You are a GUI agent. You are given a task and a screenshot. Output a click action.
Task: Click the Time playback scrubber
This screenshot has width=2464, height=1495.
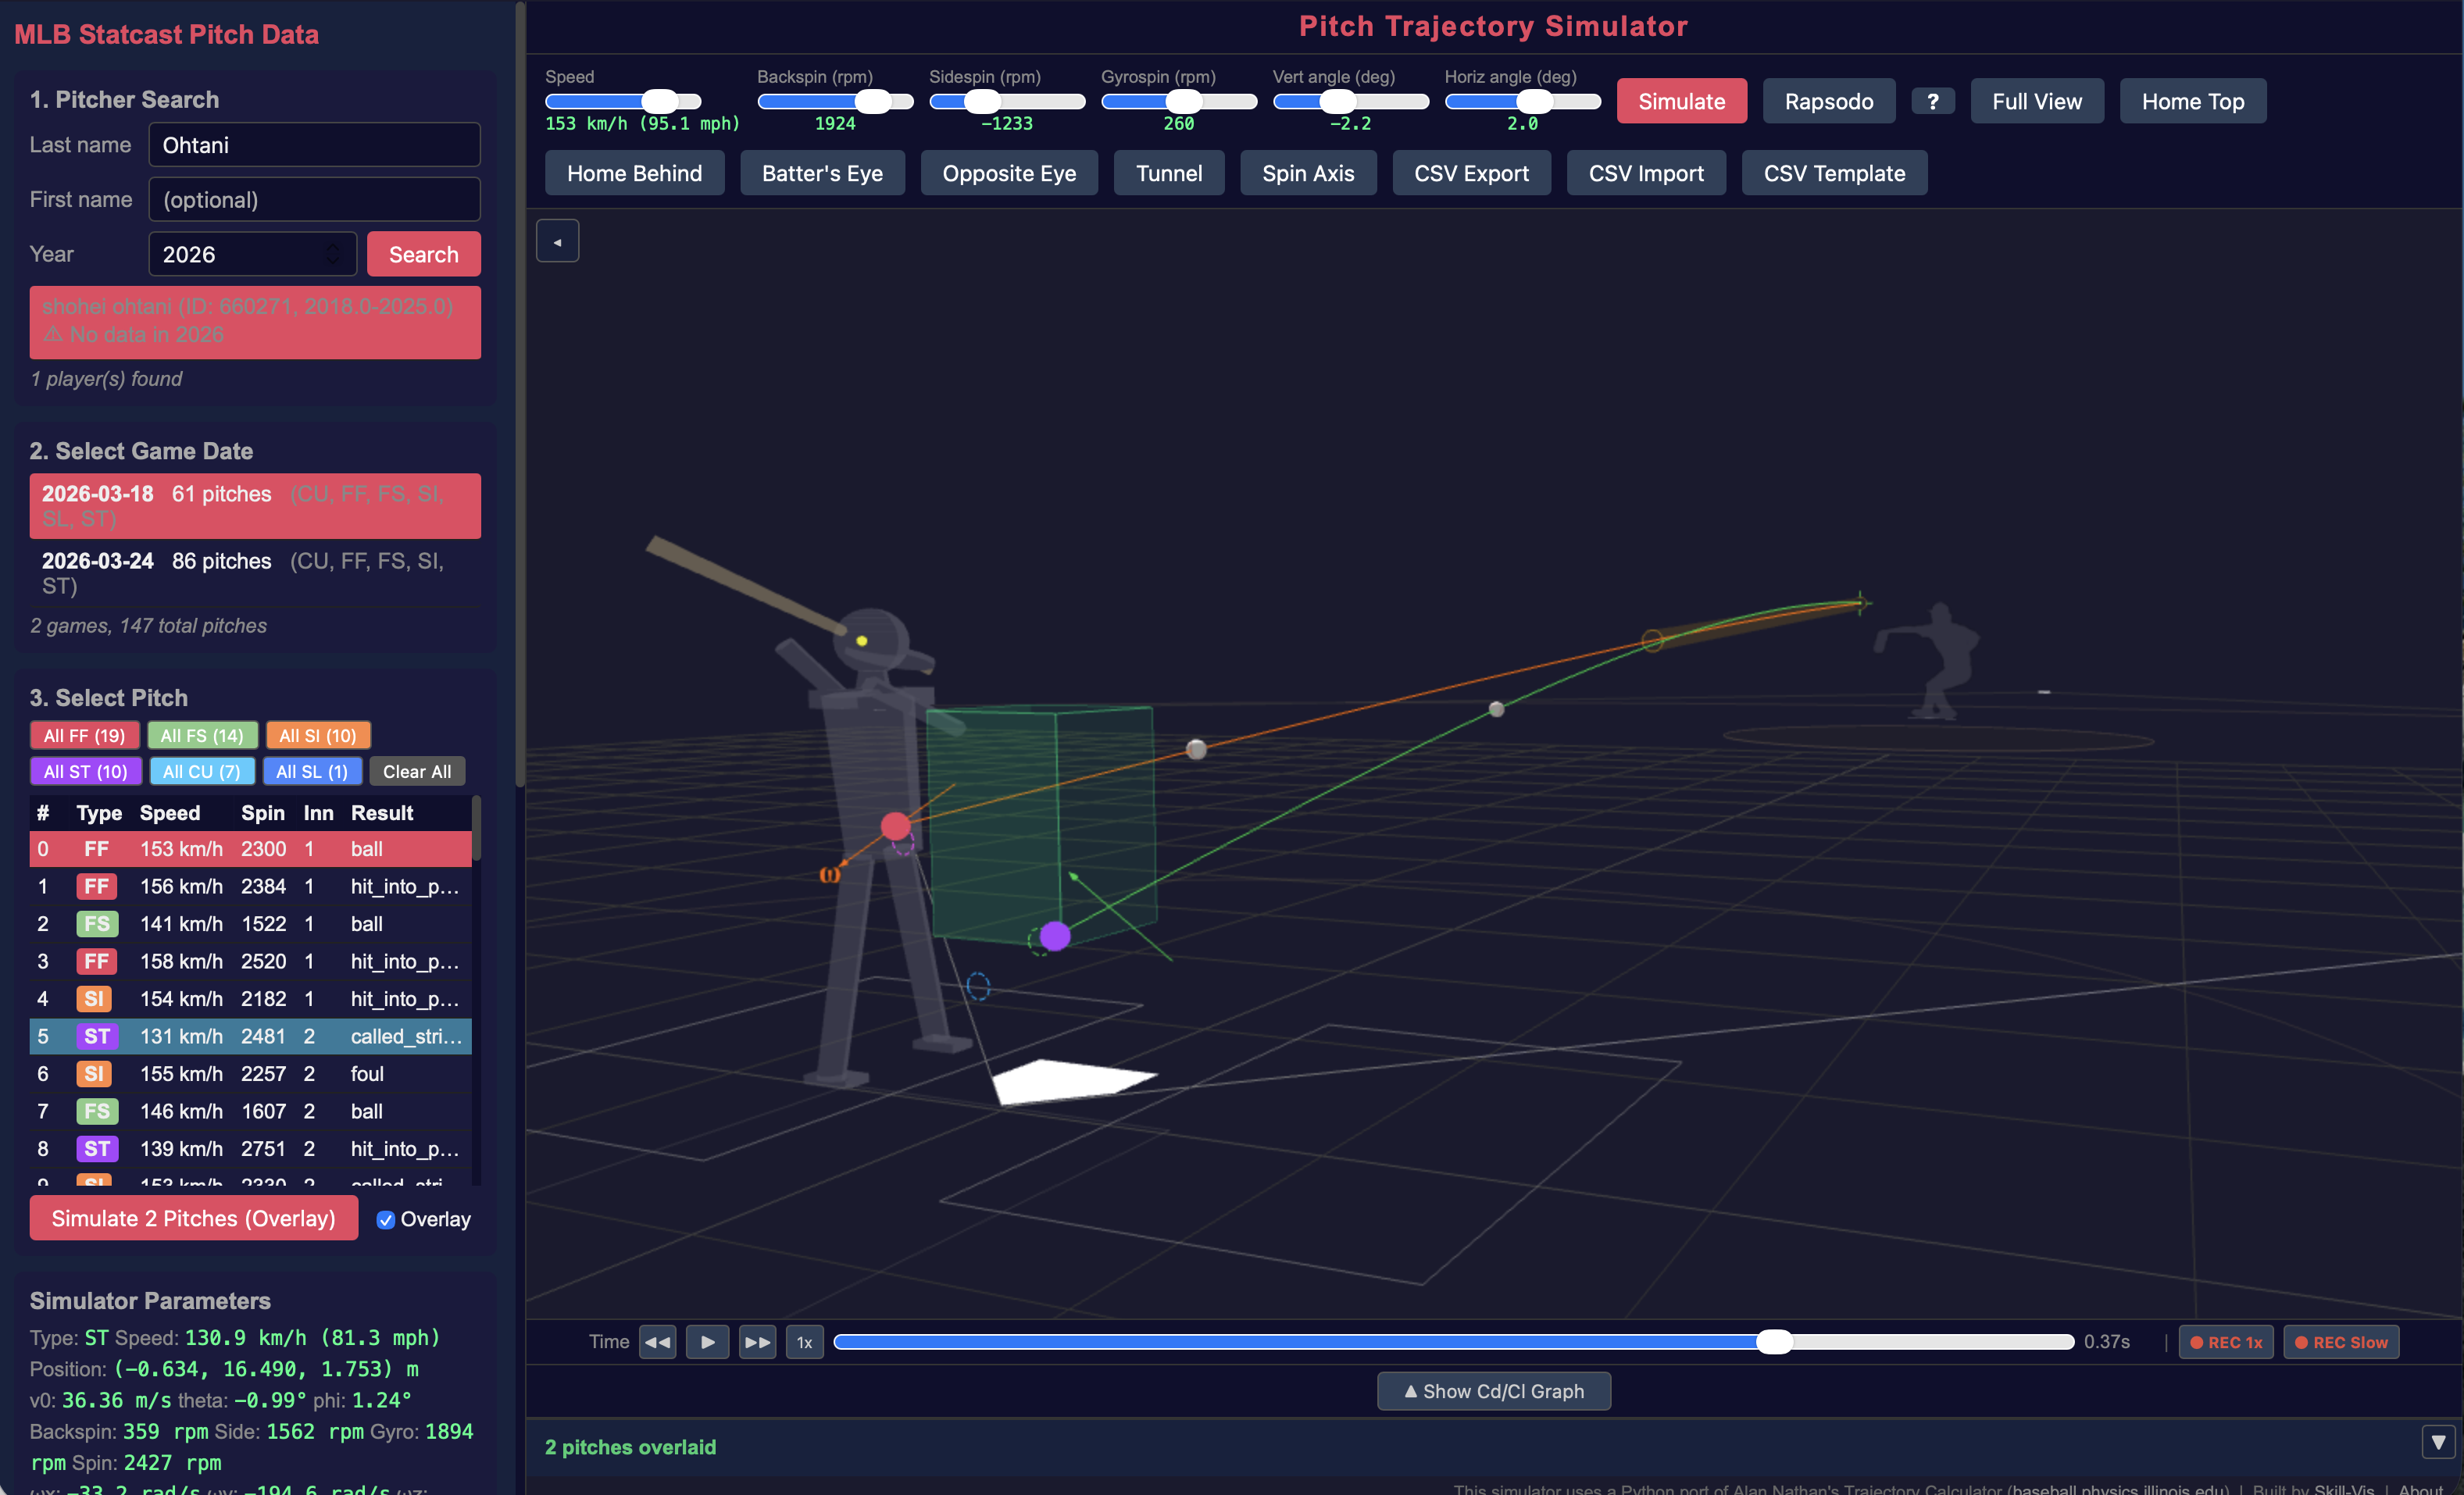click(1453, 1342)
